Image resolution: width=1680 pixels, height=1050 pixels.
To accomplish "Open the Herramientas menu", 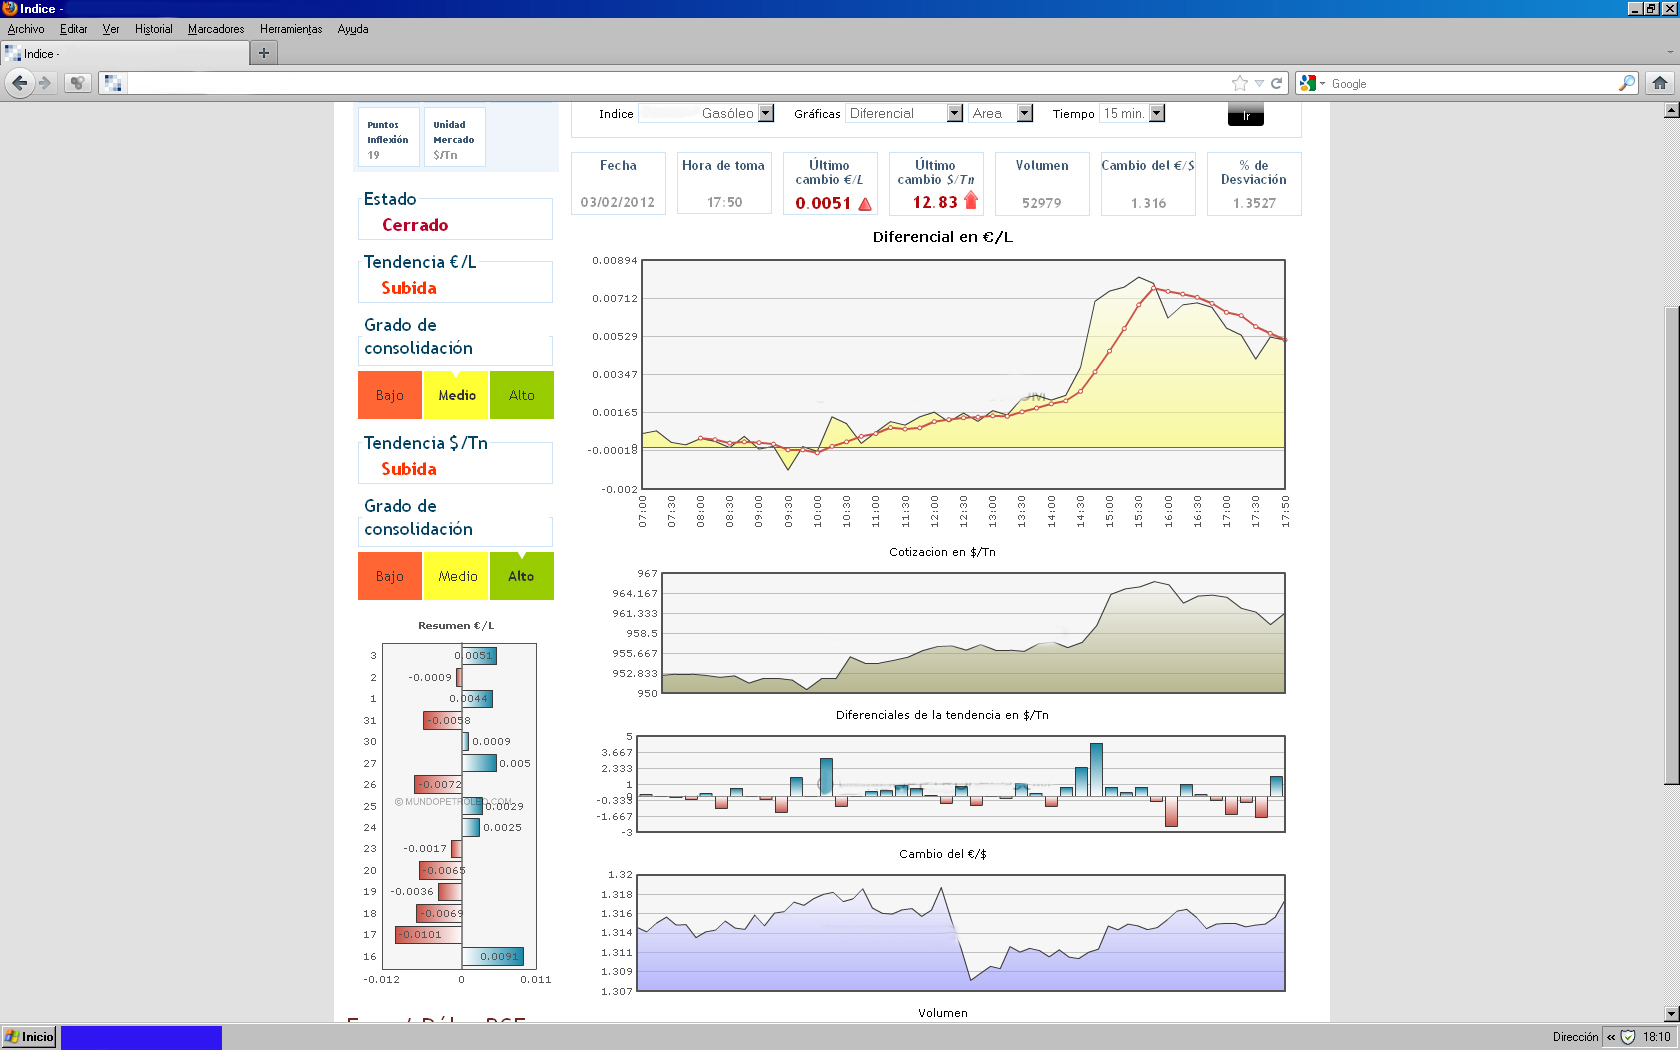I will (x=291, y=29).
